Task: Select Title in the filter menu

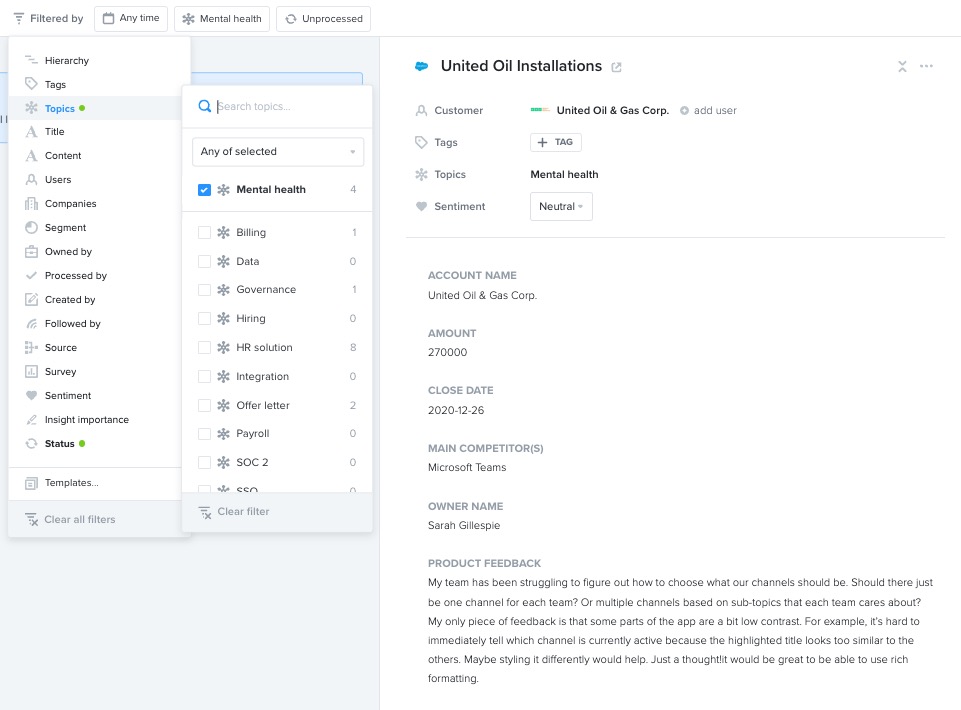Action: (x=95, y=132)
